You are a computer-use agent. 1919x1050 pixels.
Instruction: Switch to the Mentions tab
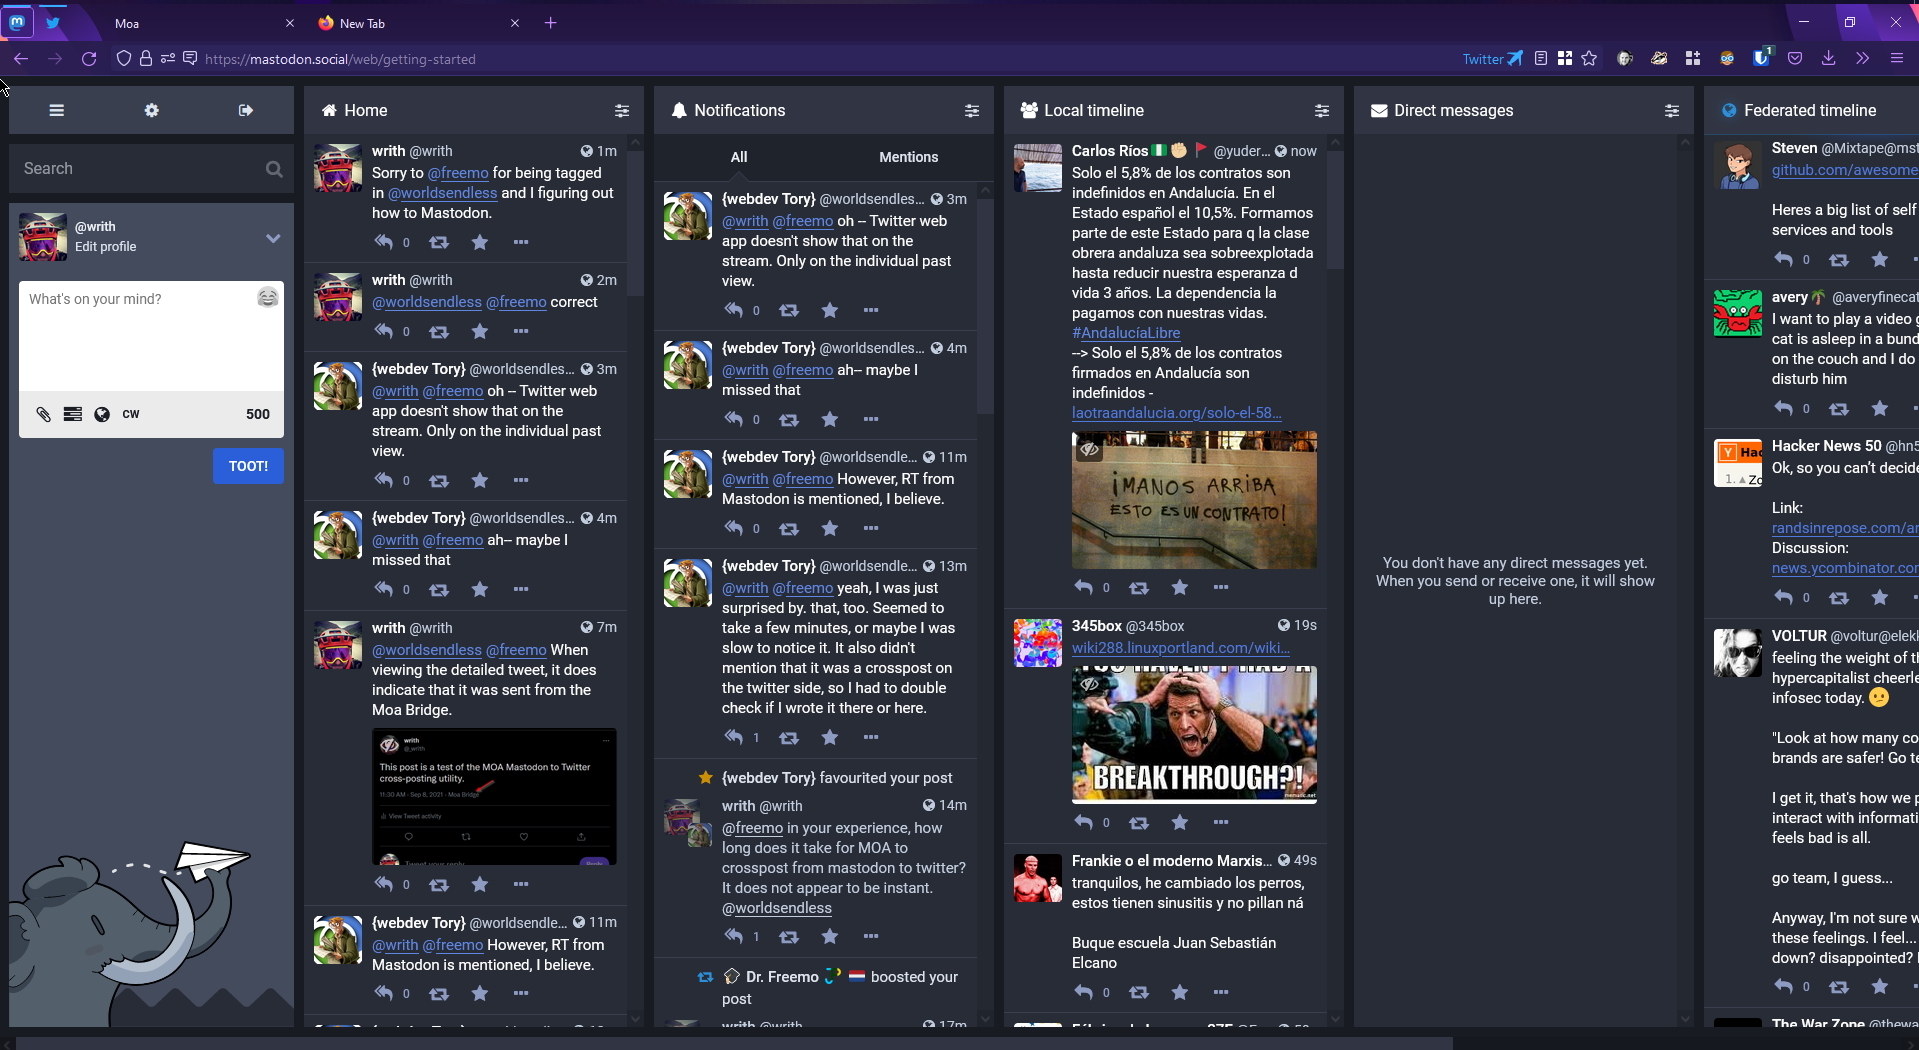point(908,157)
